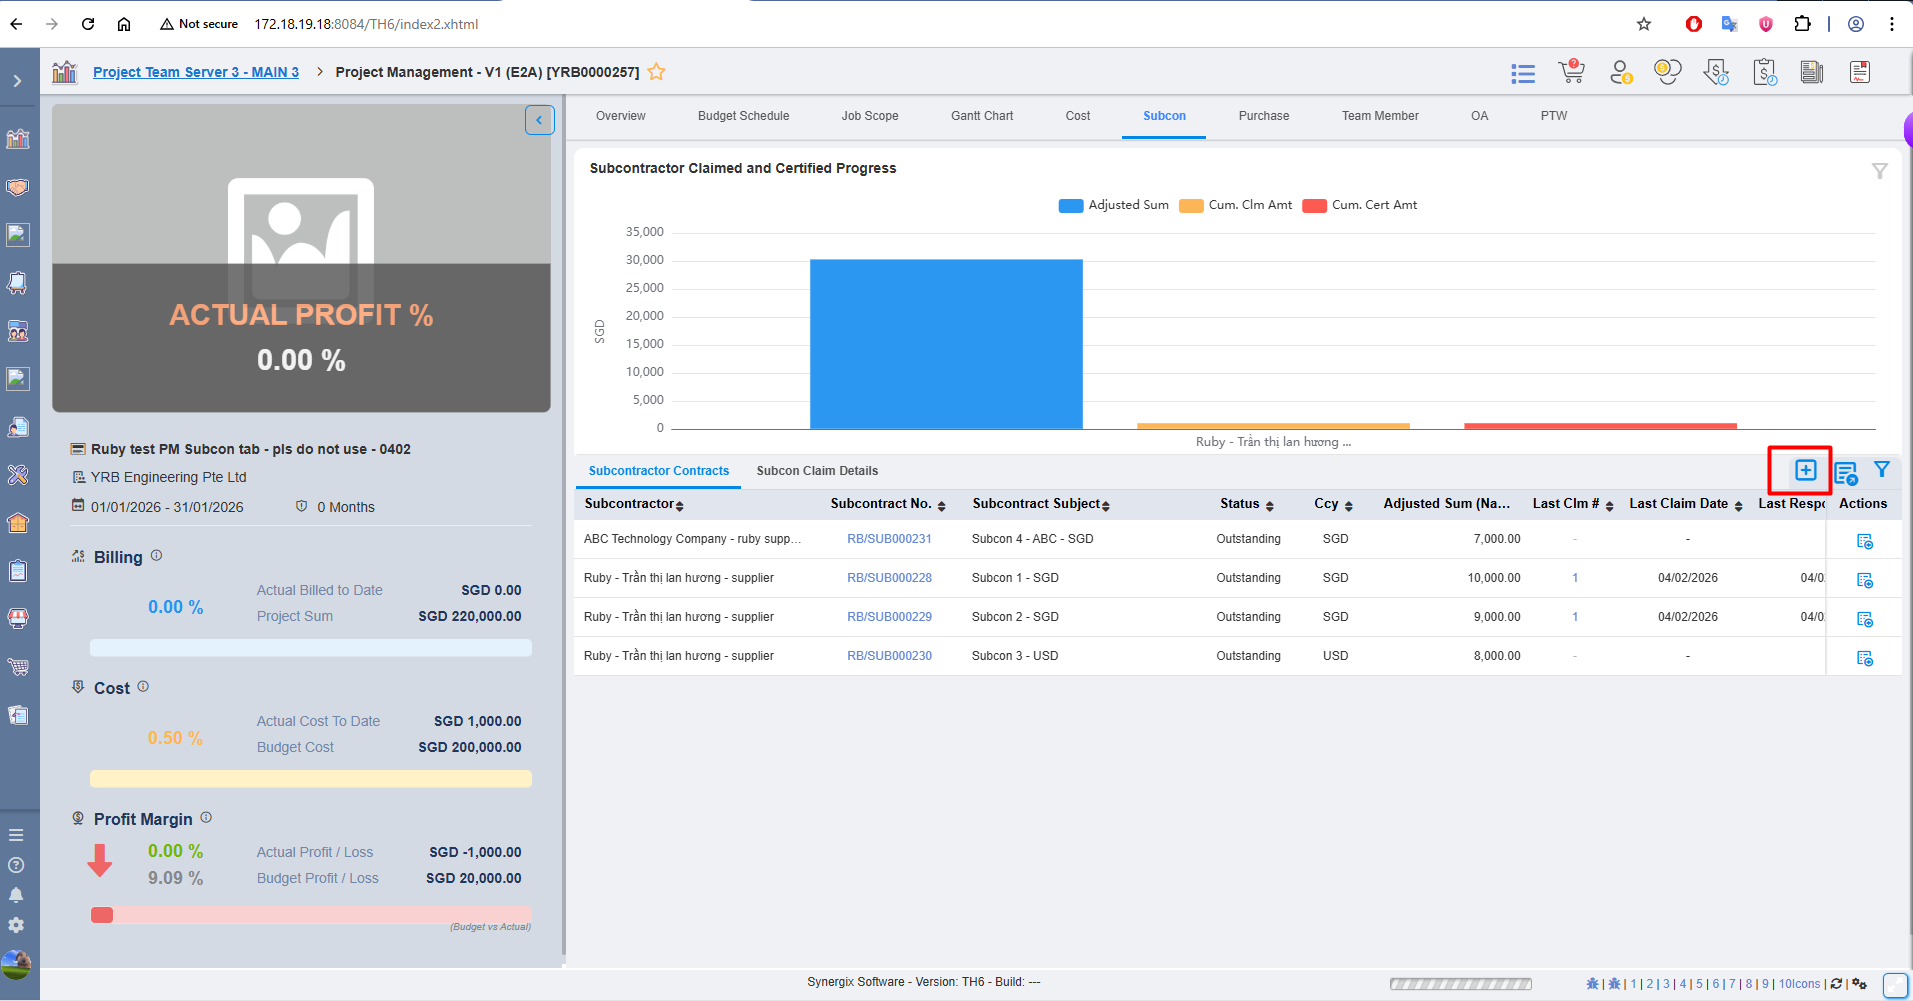Image resolution: width=1913 pixels, height=1001 pixels.
Task: Open the handshake module in the sidebar
Action: 18,187
